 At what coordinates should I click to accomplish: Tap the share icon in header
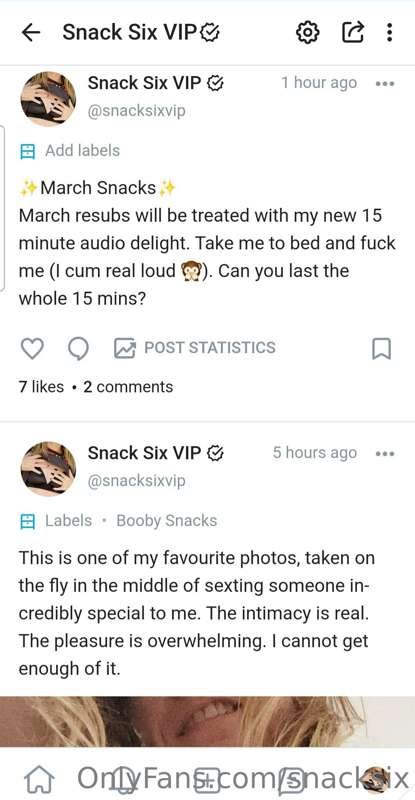click(352, 32)
